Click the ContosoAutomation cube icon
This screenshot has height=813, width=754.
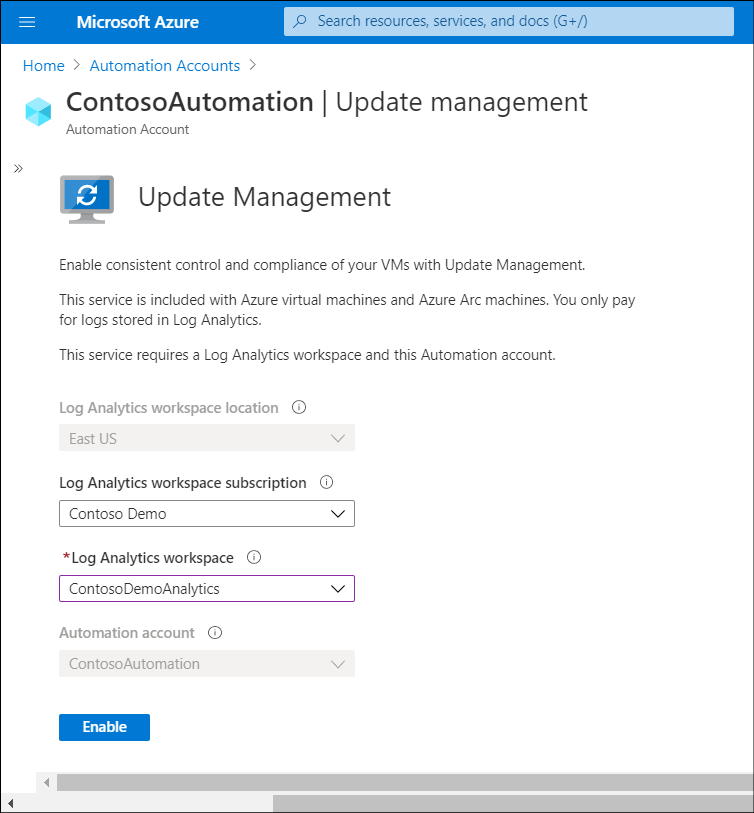[x=38, y=111]
